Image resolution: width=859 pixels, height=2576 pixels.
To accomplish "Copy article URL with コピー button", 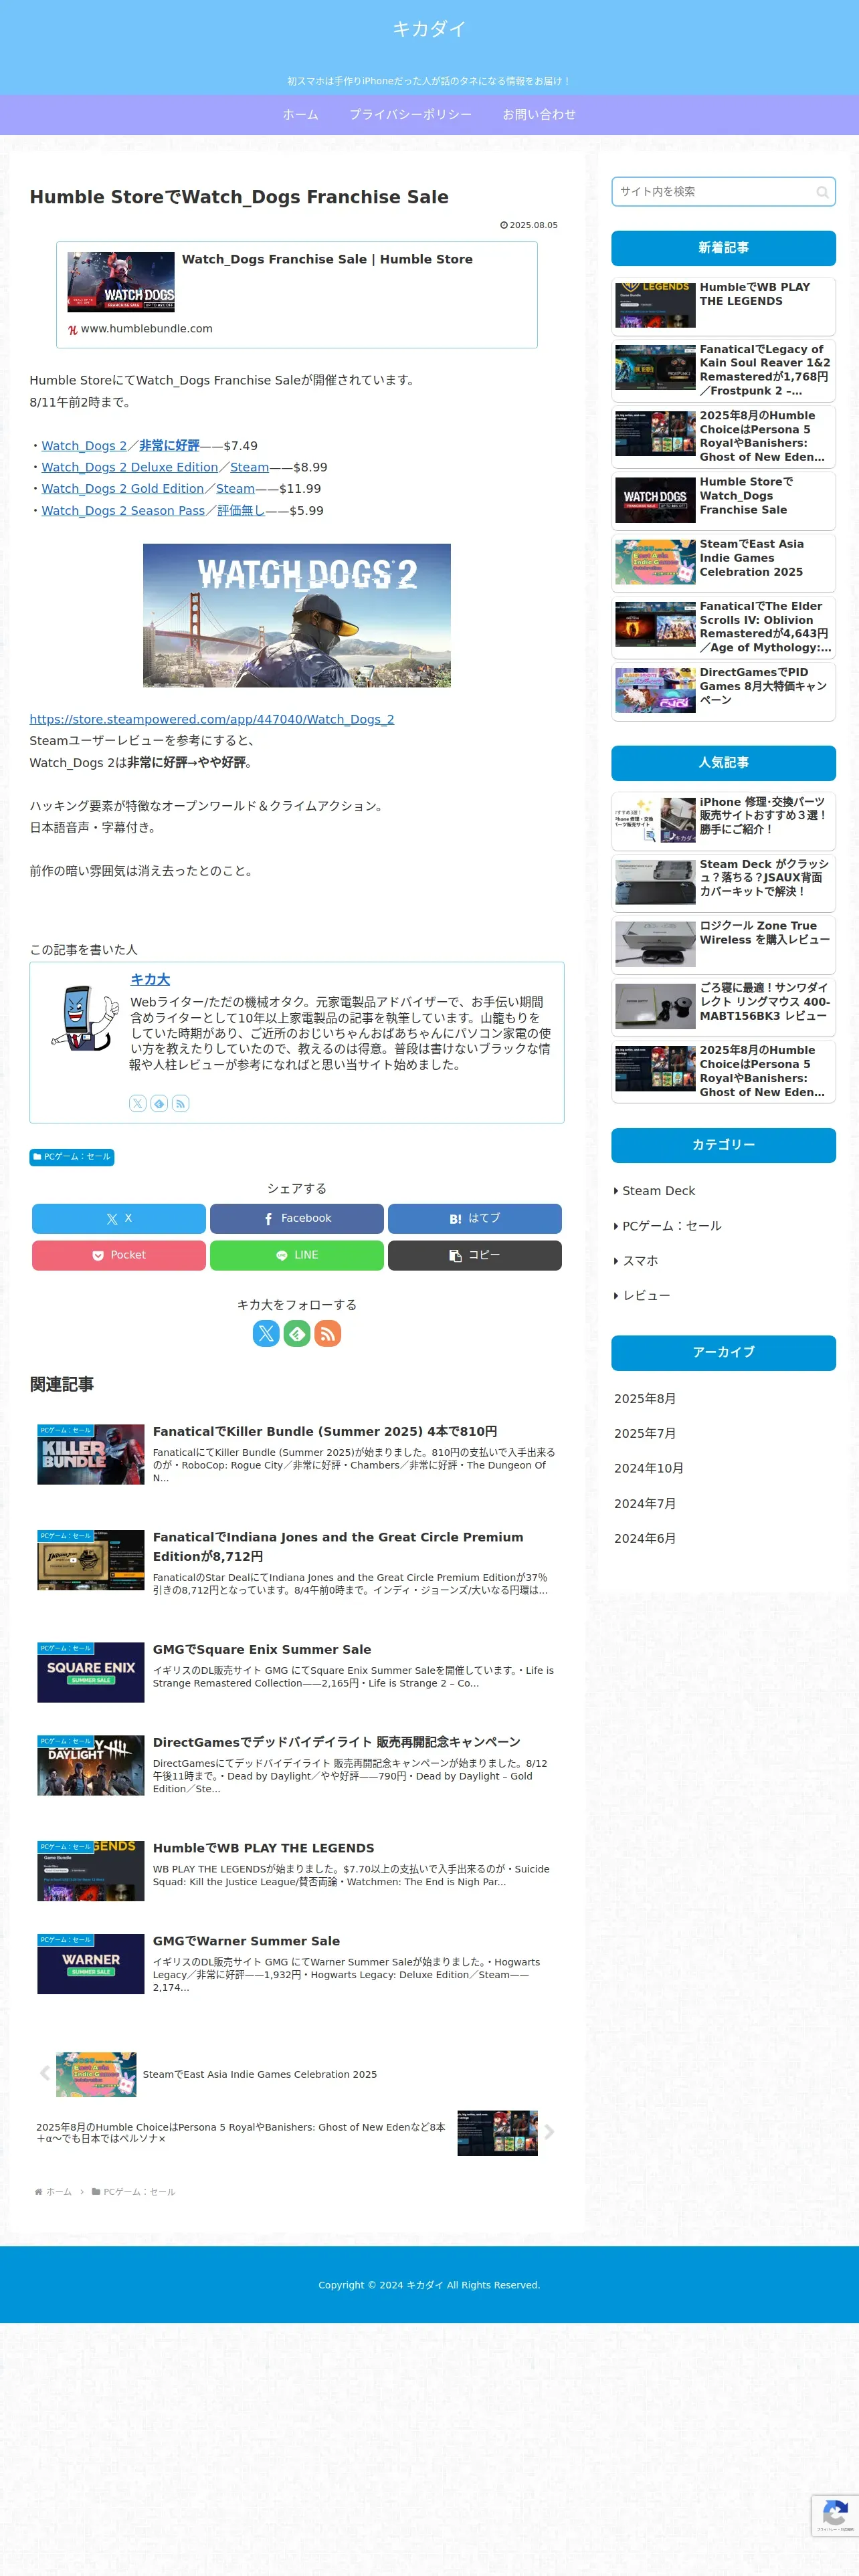I will [x=475, y=1255].
